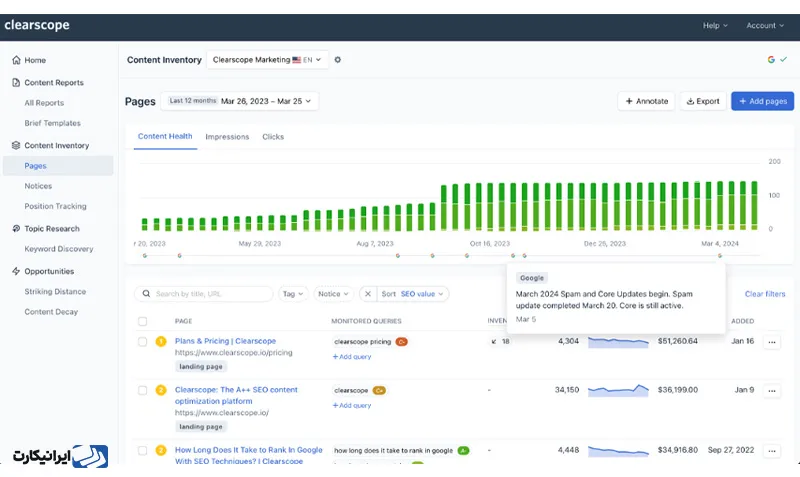Click the 34,150 value in Clearscope row
The image size is (800, 477).
pos(567,390)
